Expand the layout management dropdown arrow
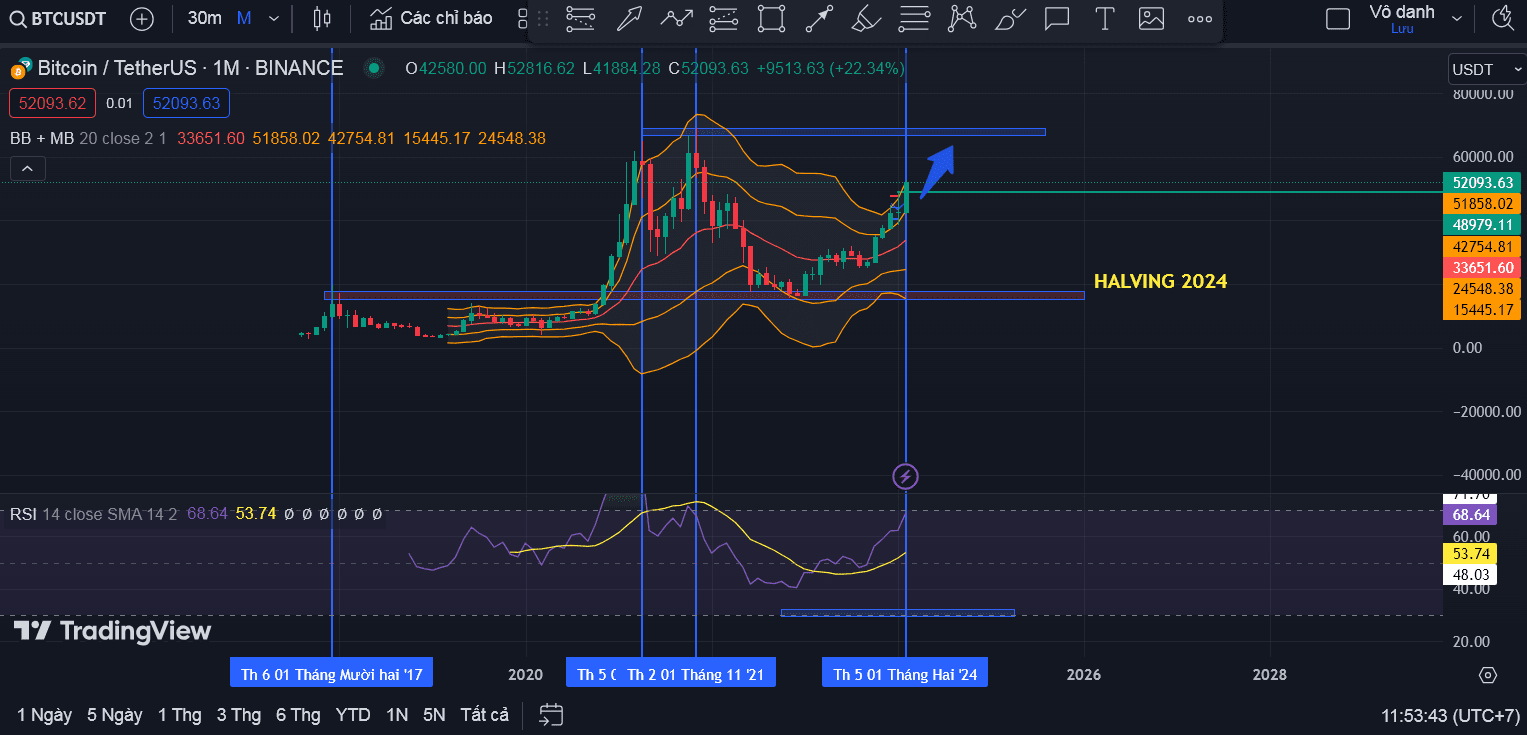Screen dimensions: 1527x735 pos(1457,18)
